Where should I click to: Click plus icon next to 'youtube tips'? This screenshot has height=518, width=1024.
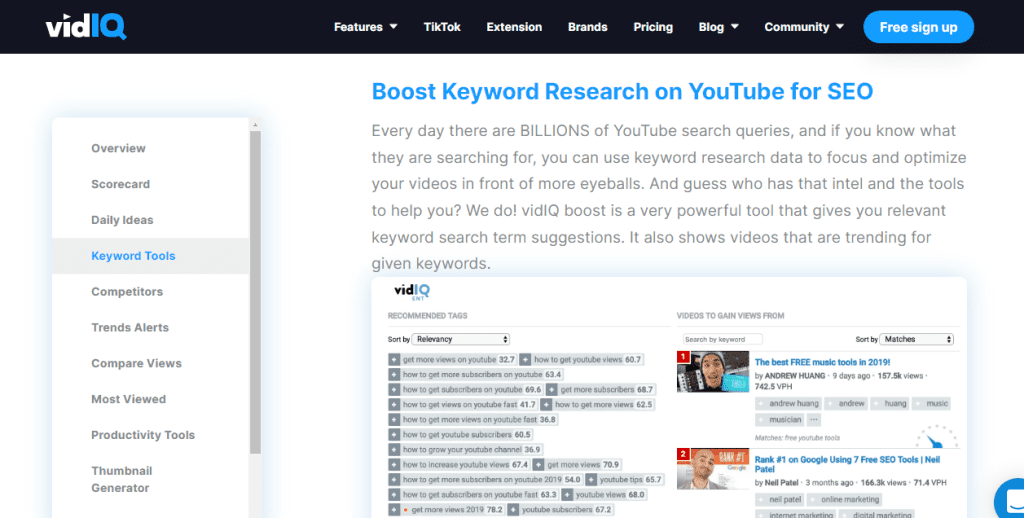click(x=591, y=480)
